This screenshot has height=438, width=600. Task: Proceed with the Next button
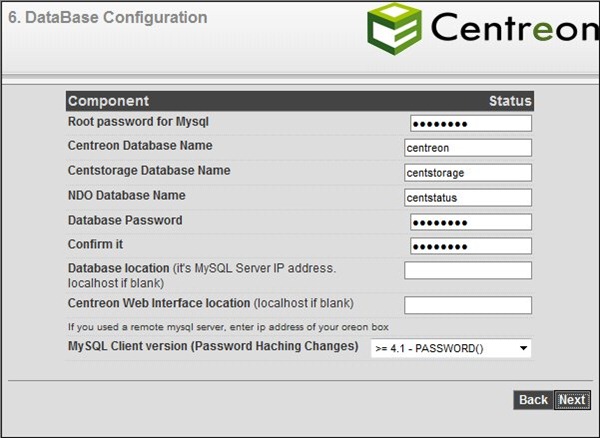pyautogui.click(x=572, y=400)
